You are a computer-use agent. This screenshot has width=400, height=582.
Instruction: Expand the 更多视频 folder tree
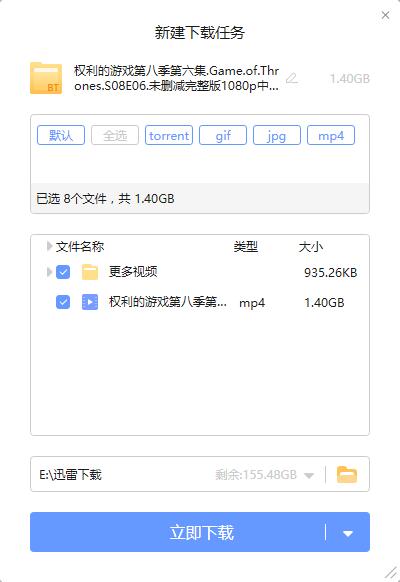49,272
